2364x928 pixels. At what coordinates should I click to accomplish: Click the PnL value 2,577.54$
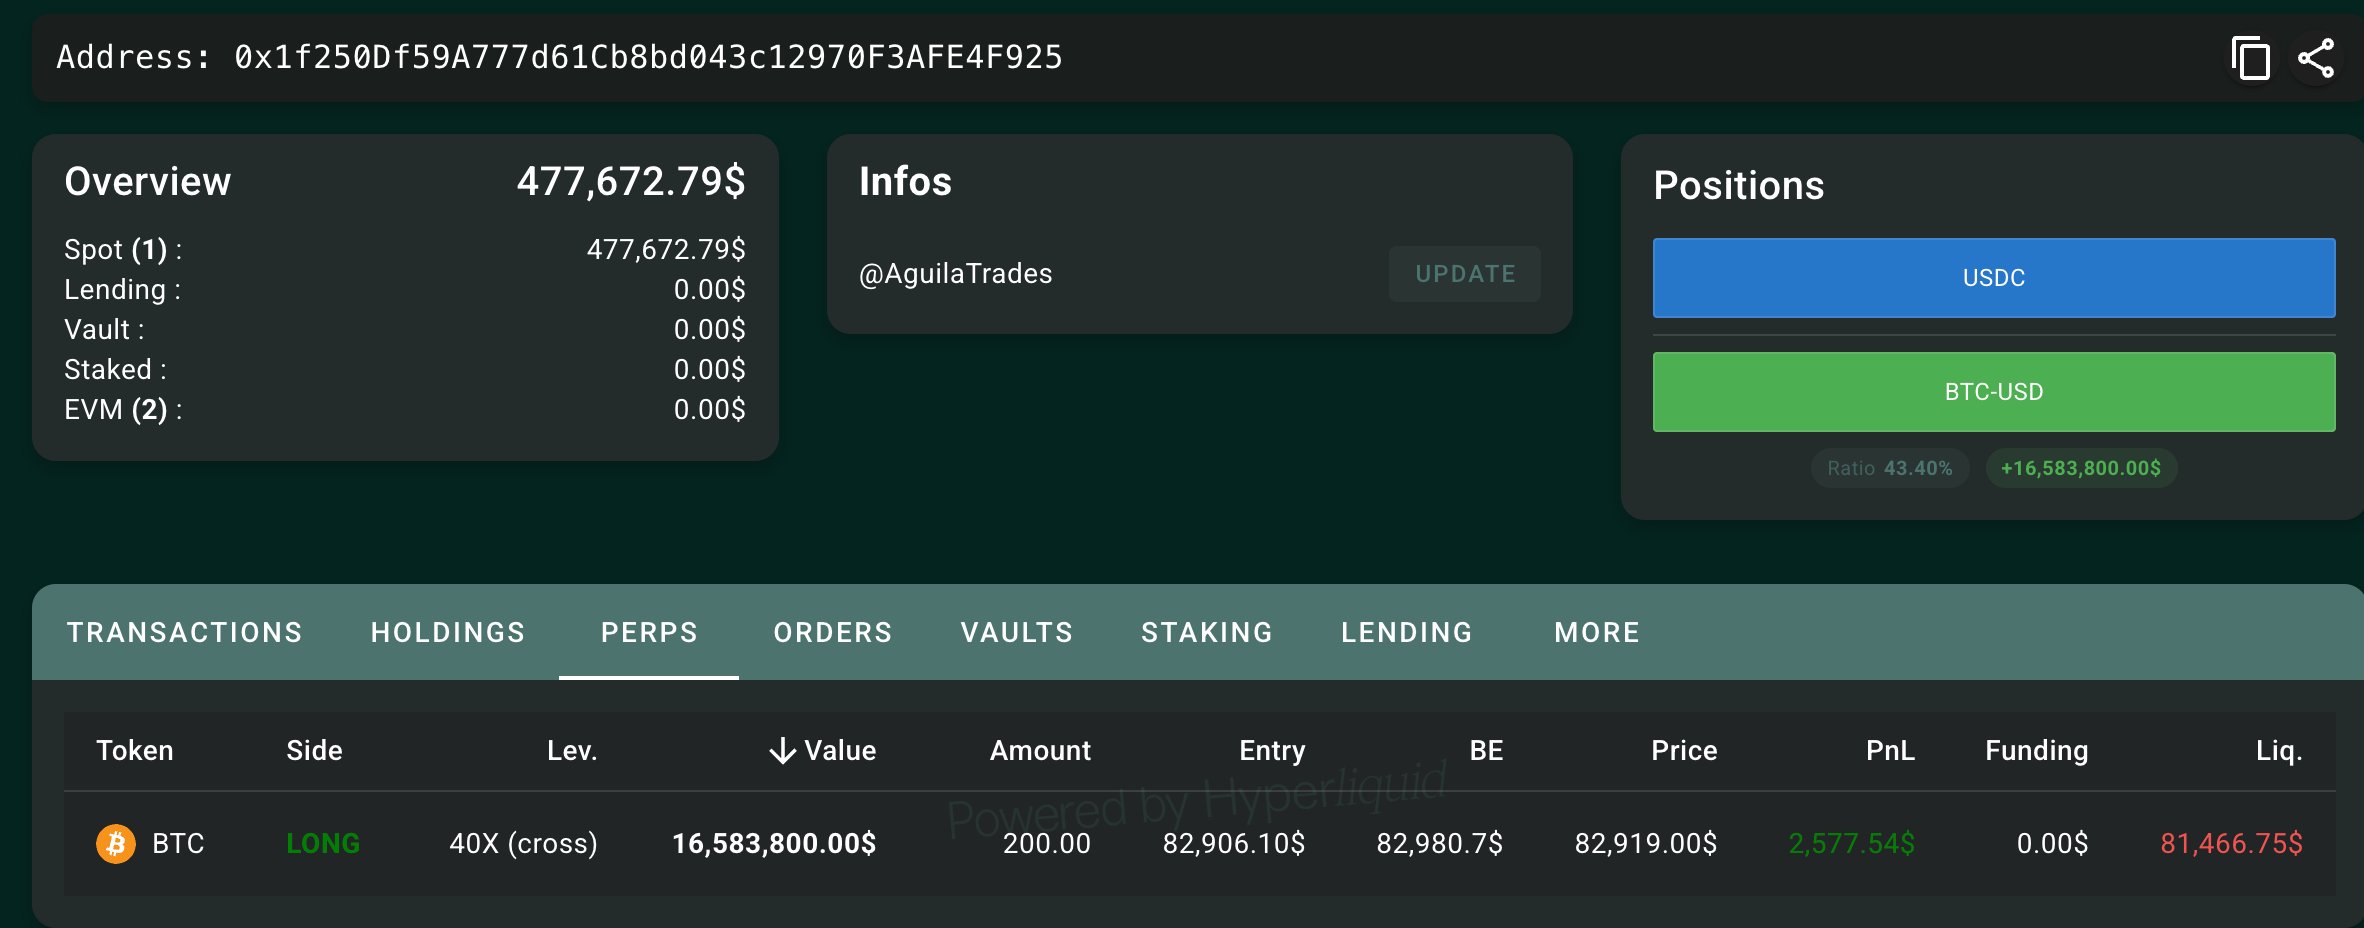point(1852,844)
